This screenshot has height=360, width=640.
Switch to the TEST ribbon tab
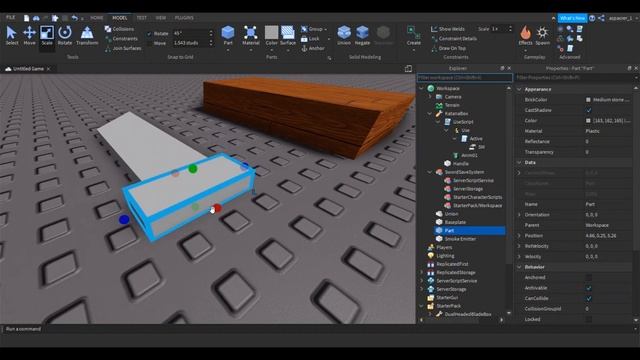(x=141, y=18)
